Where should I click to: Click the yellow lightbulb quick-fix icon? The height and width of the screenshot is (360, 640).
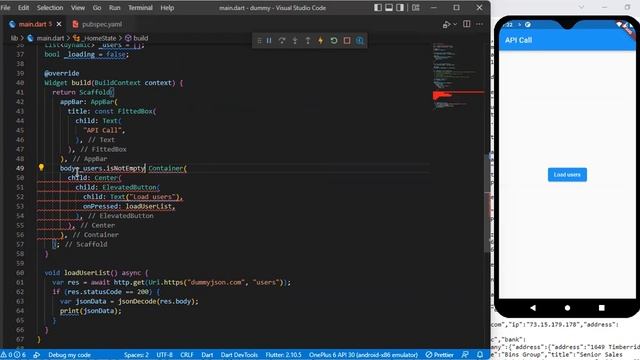(x=41, y=167)
